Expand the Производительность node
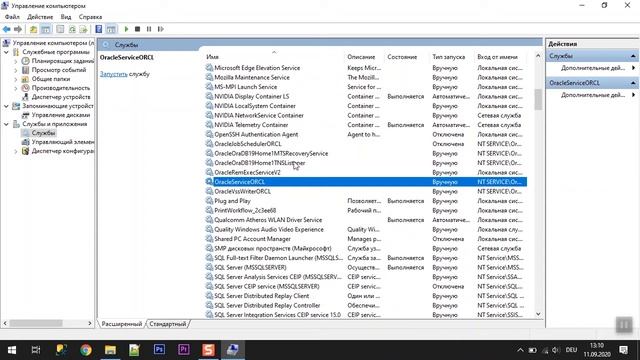 (x=16, y=88)
